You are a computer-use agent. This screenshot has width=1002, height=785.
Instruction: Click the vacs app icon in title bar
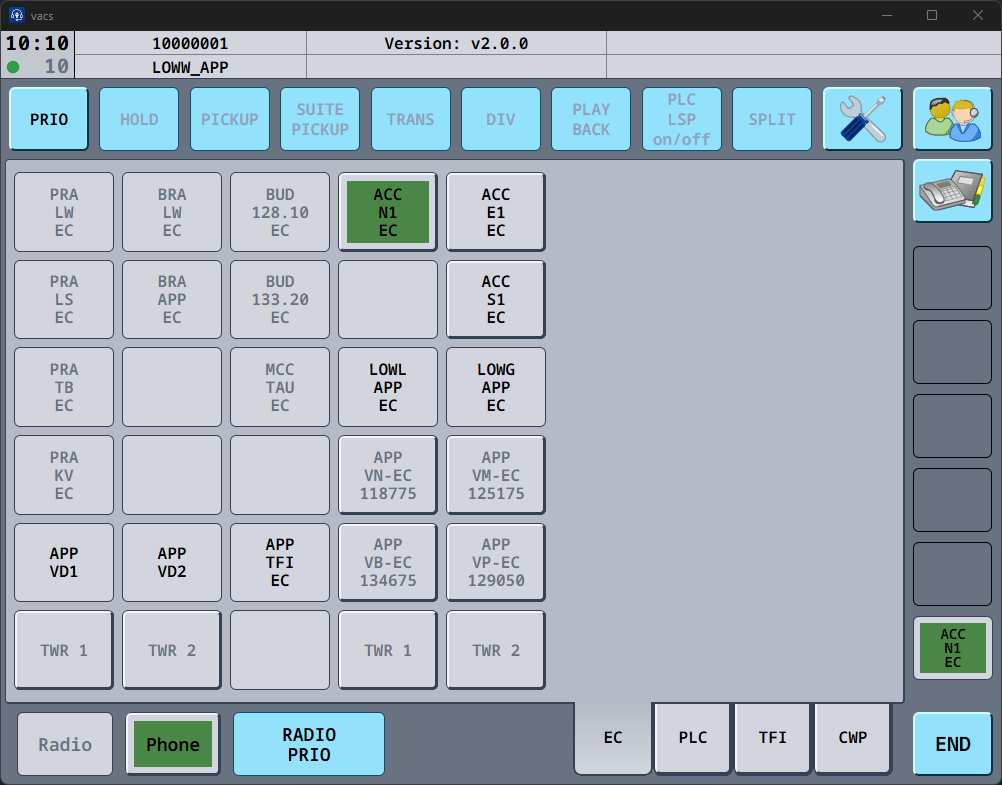(x=17, y=15)
